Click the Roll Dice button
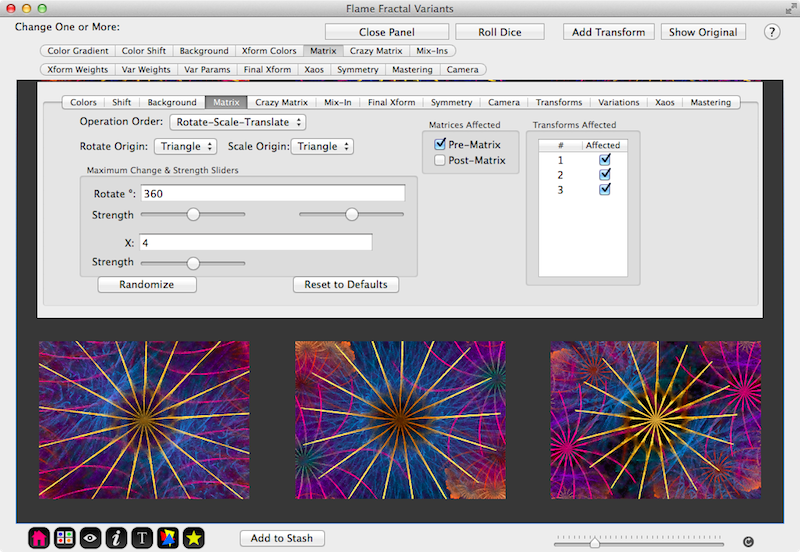 click(x=499, y=32)
